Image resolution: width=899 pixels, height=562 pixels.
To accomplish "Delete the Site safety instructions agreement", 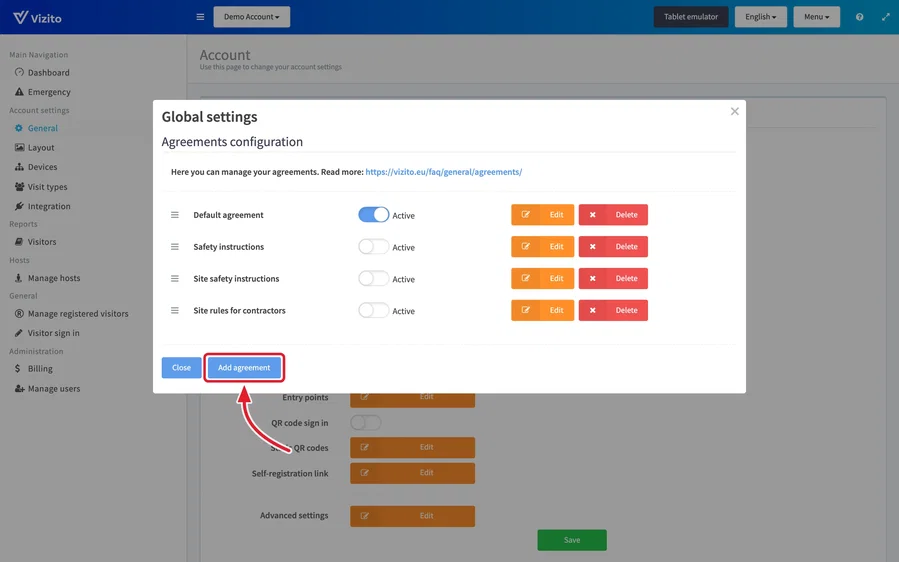I will tap(613, 278).
